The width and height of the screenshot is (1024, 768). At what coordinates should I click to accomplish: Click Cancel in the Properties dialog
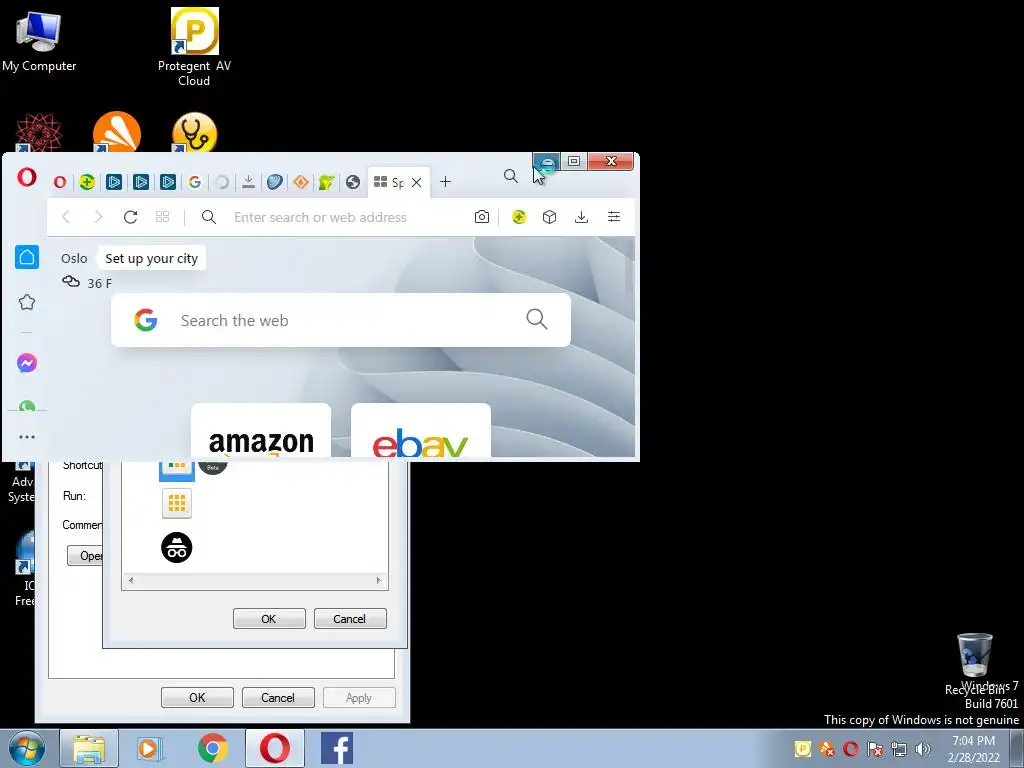pos(278,697)
